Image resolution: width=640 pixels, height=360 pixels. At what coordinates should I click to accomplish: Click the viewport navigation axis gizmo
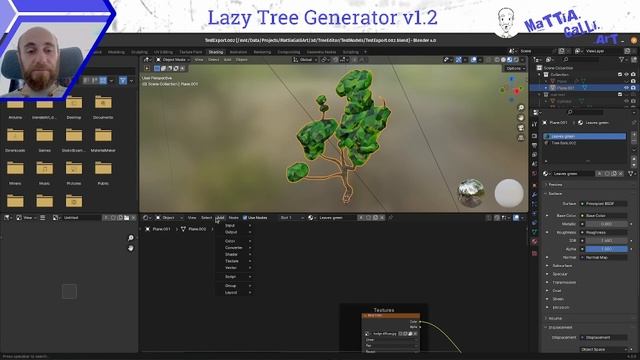[x=512, y=89]
